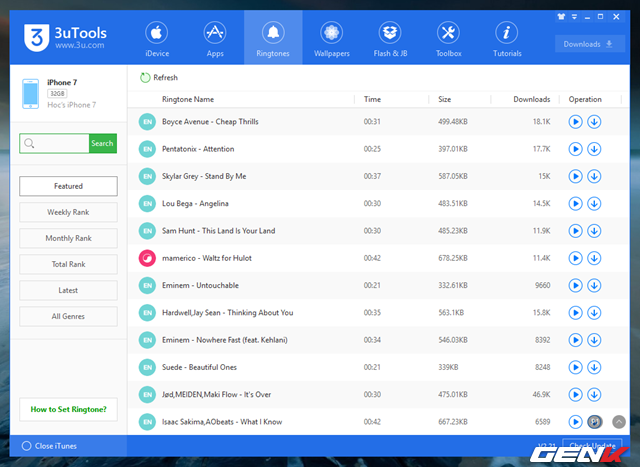
Task: Play Boyce Avenue - Cheap Thrills ringtone
Action: pos(576,122)
